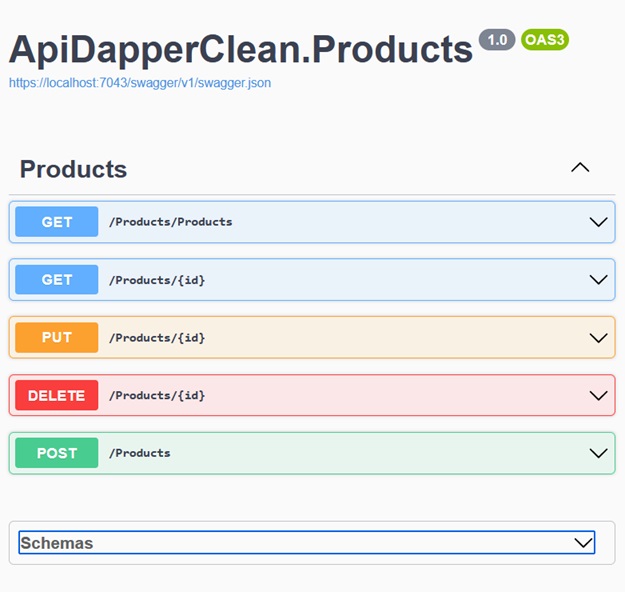625x592 pixels.
Task: Click the OAS3 badge next to the title
Action: [x=545, y=40]
